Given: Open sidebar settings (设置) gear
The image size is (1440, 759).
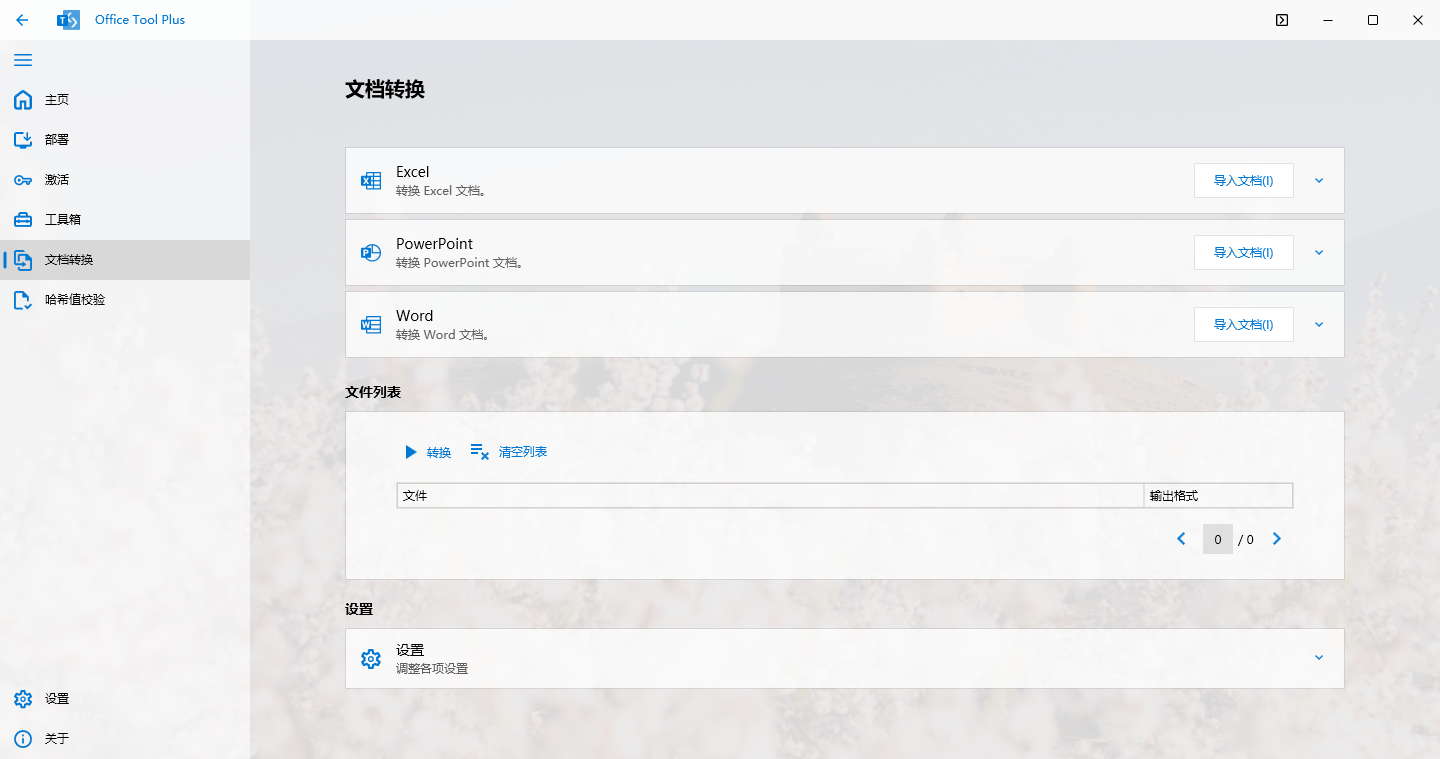Looking at the screenshot, I should click(x=23, y=699).
